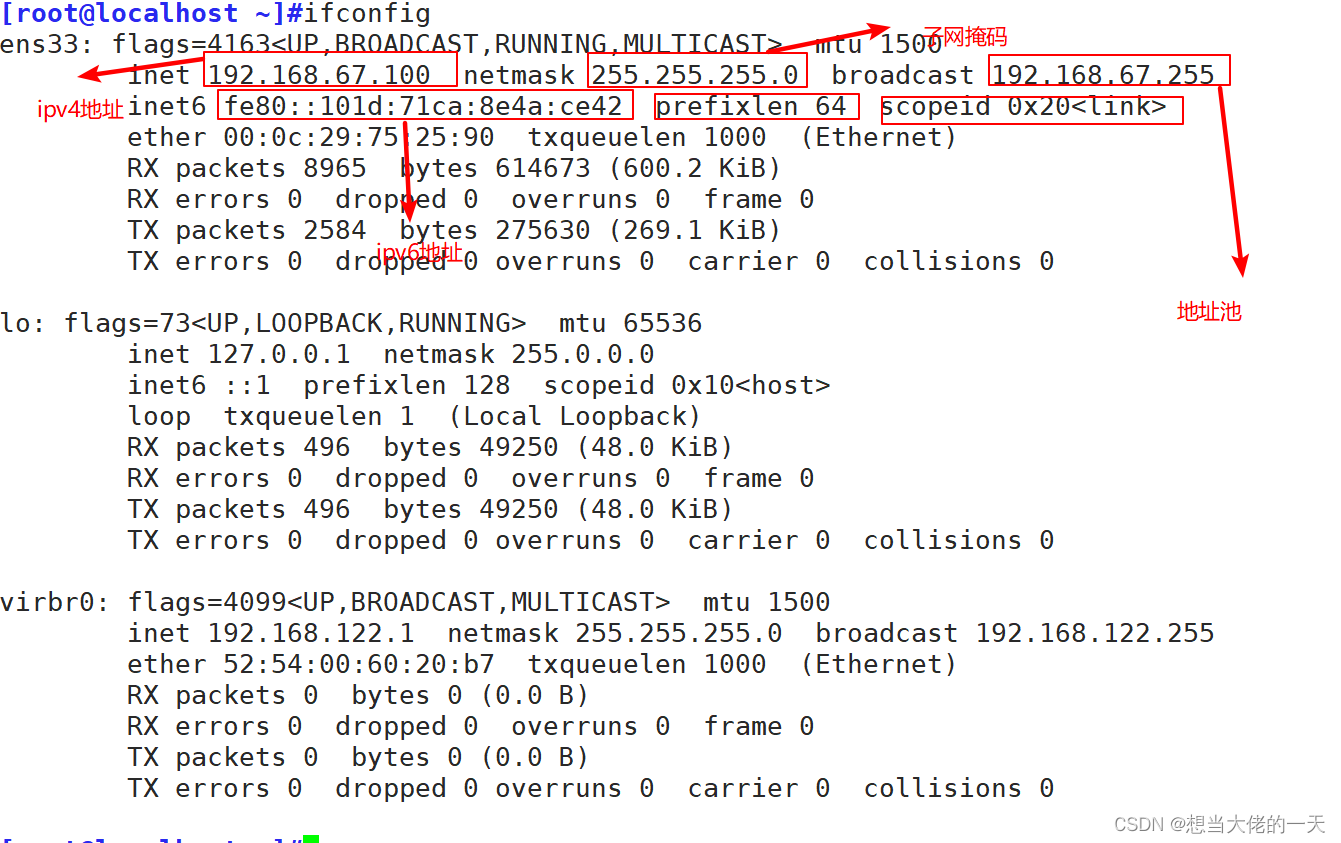Select broadcast address 192.168.122.255
The image size is (1341, 843).
1095,633
